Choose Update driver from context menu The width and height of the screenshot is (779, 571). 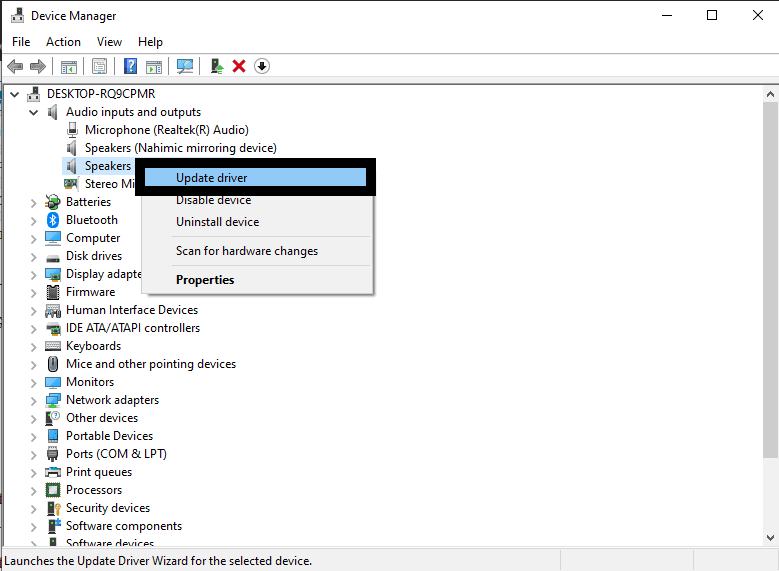coord(255,177)
